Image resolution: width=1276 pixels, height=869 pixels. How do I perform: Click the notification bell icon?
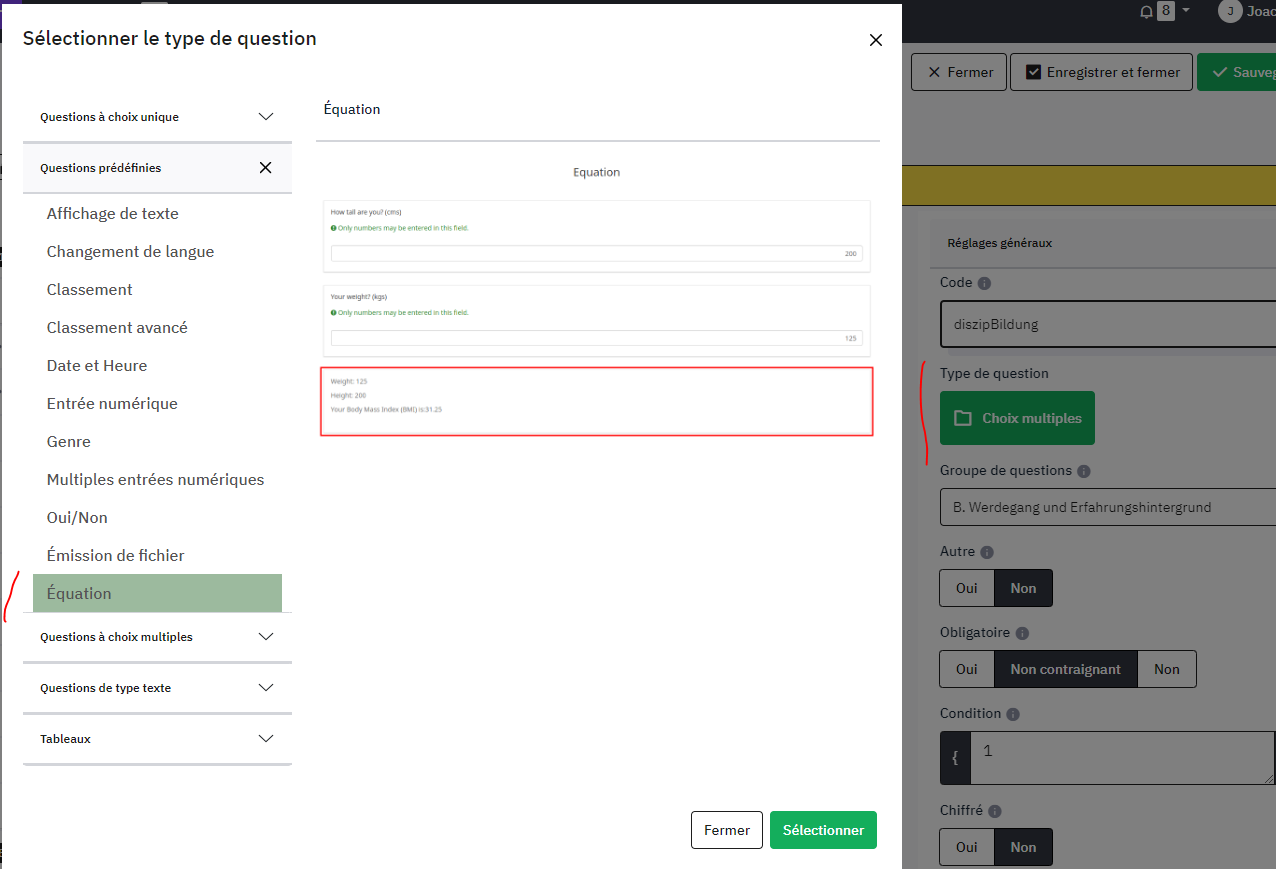click(1146, 12)
